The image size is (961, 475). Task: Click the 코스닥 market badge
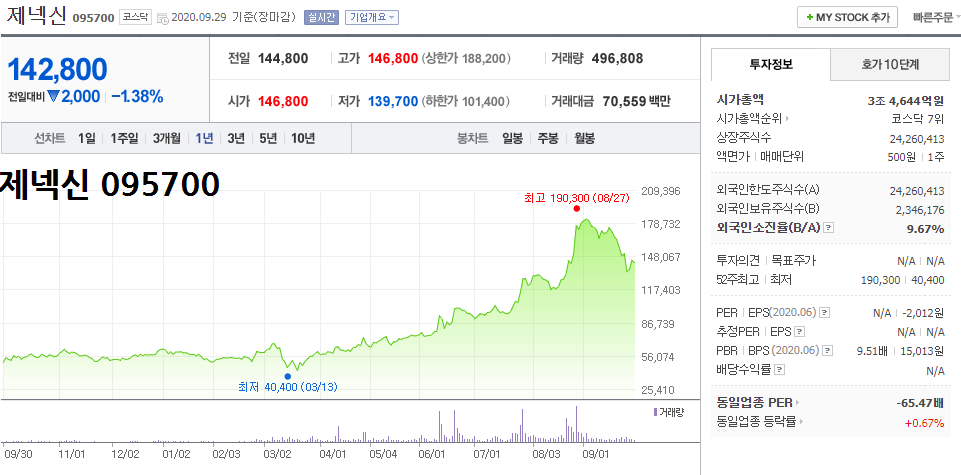click(135, 17)
